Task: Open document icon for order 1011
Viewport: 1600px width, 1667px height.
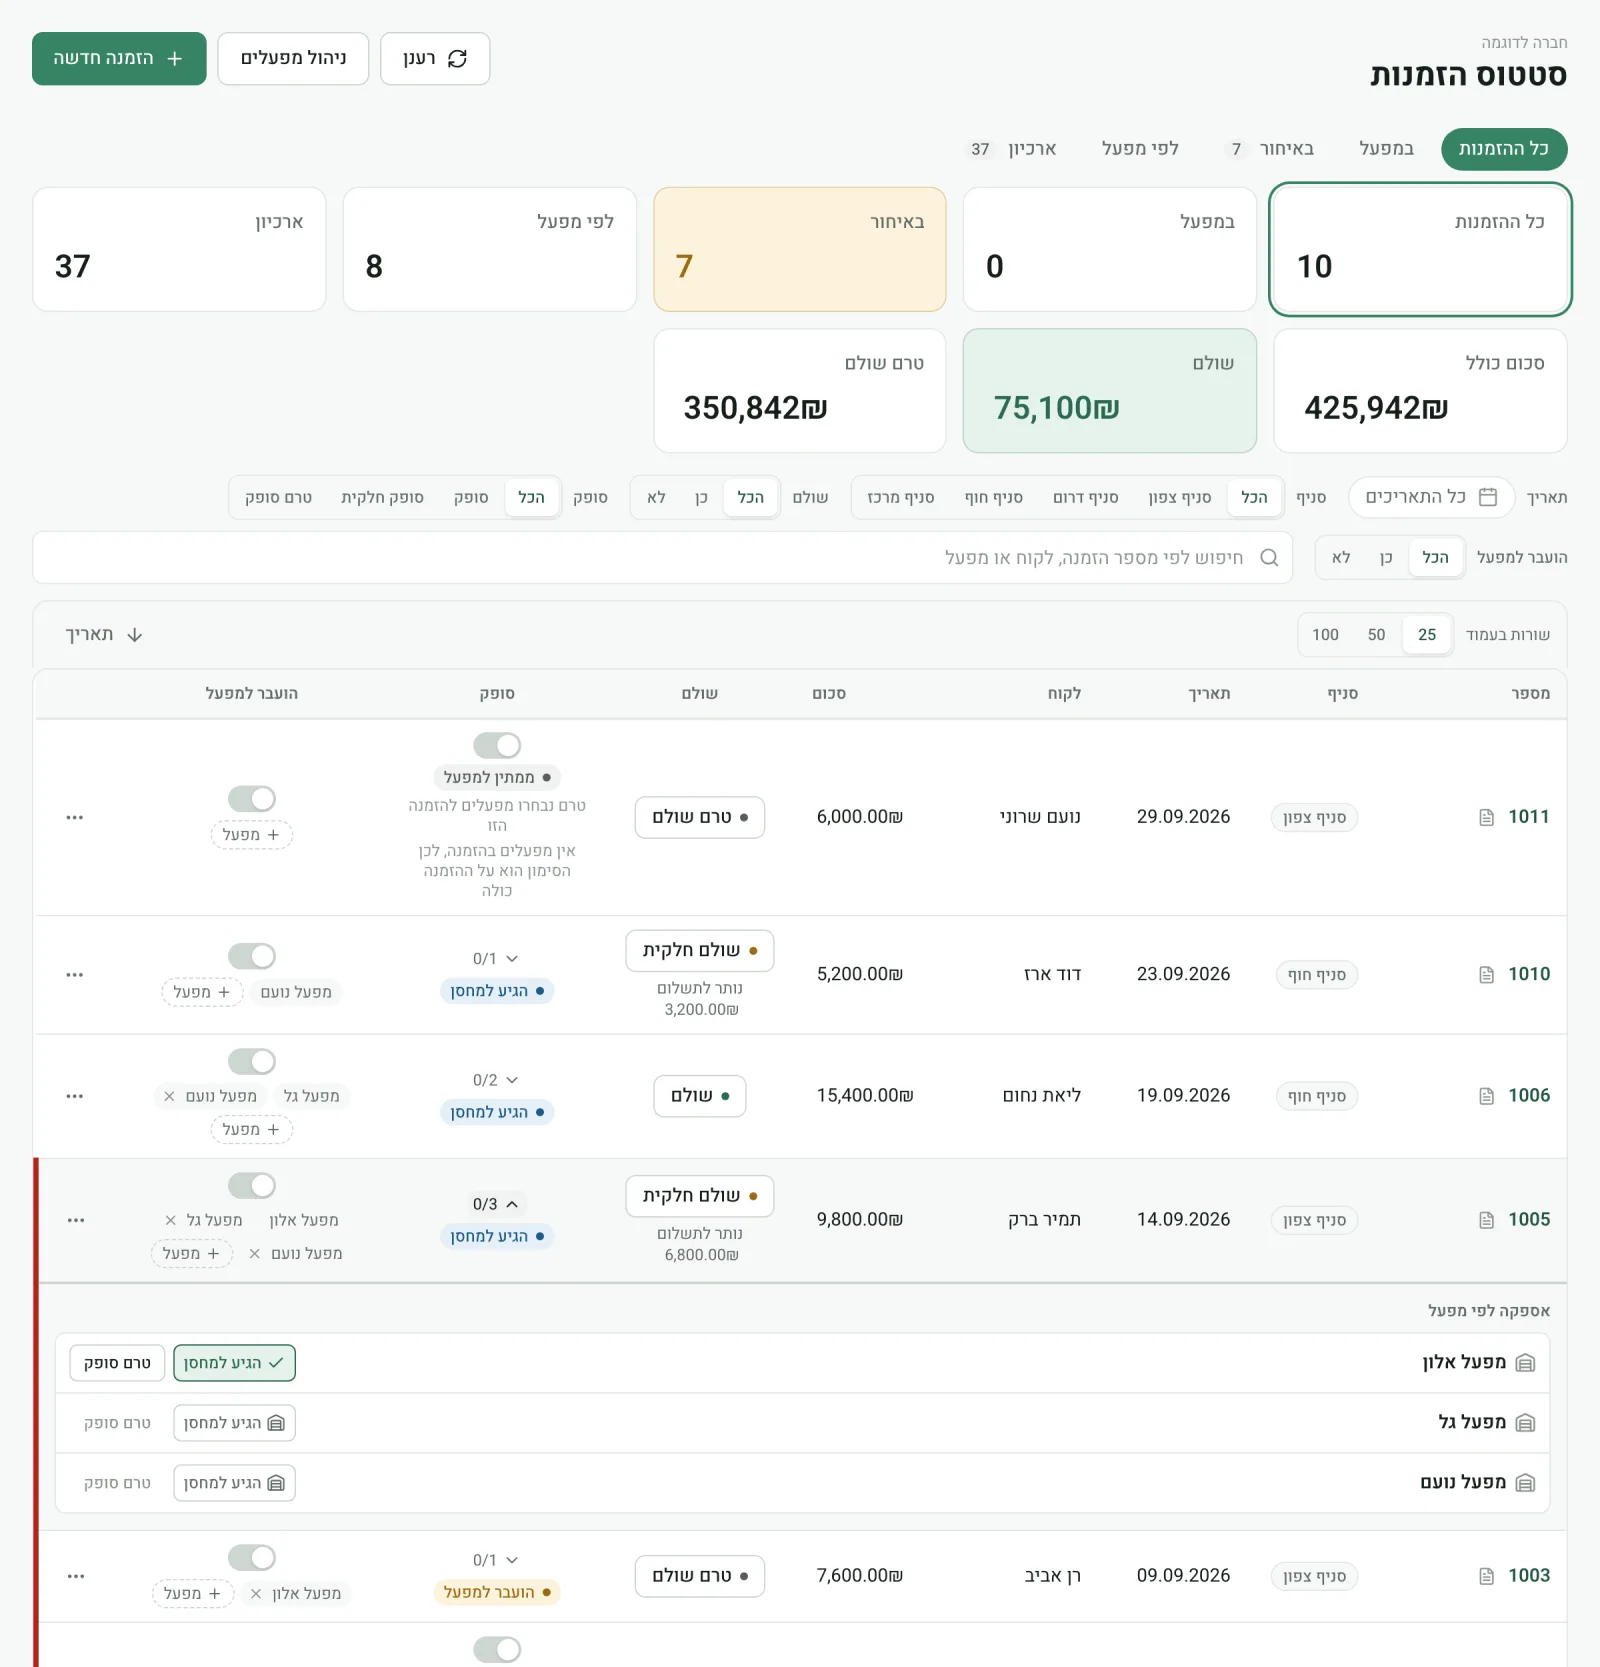Action: [x=1486, y=817]
